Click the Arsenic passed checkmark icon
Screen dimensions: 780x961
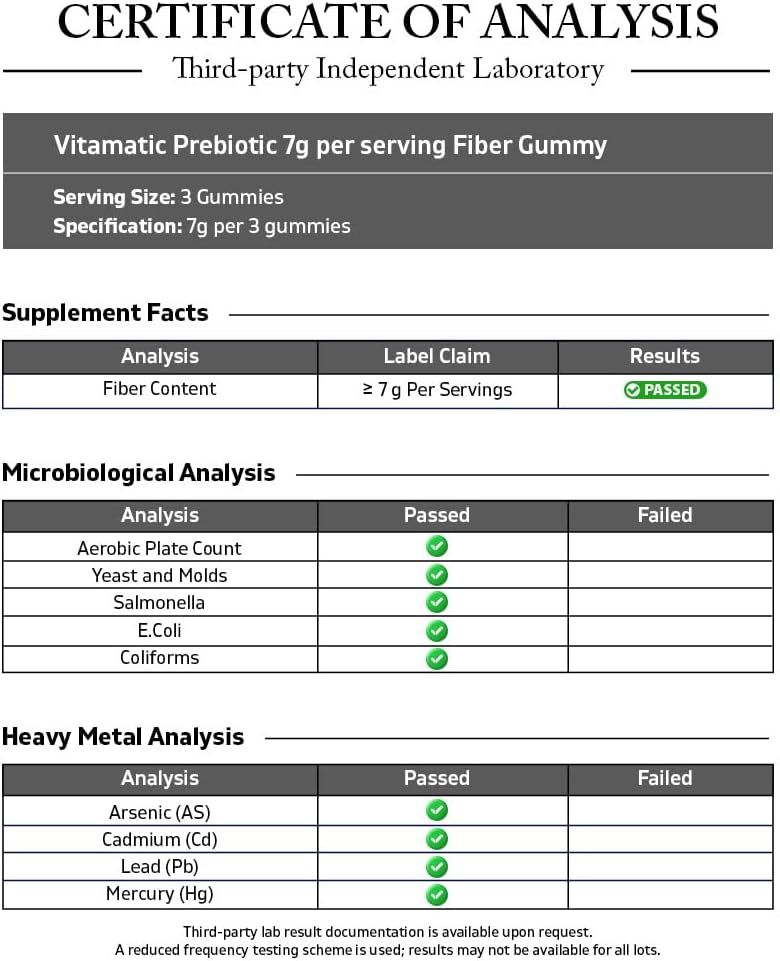click(x=437, y=810)
